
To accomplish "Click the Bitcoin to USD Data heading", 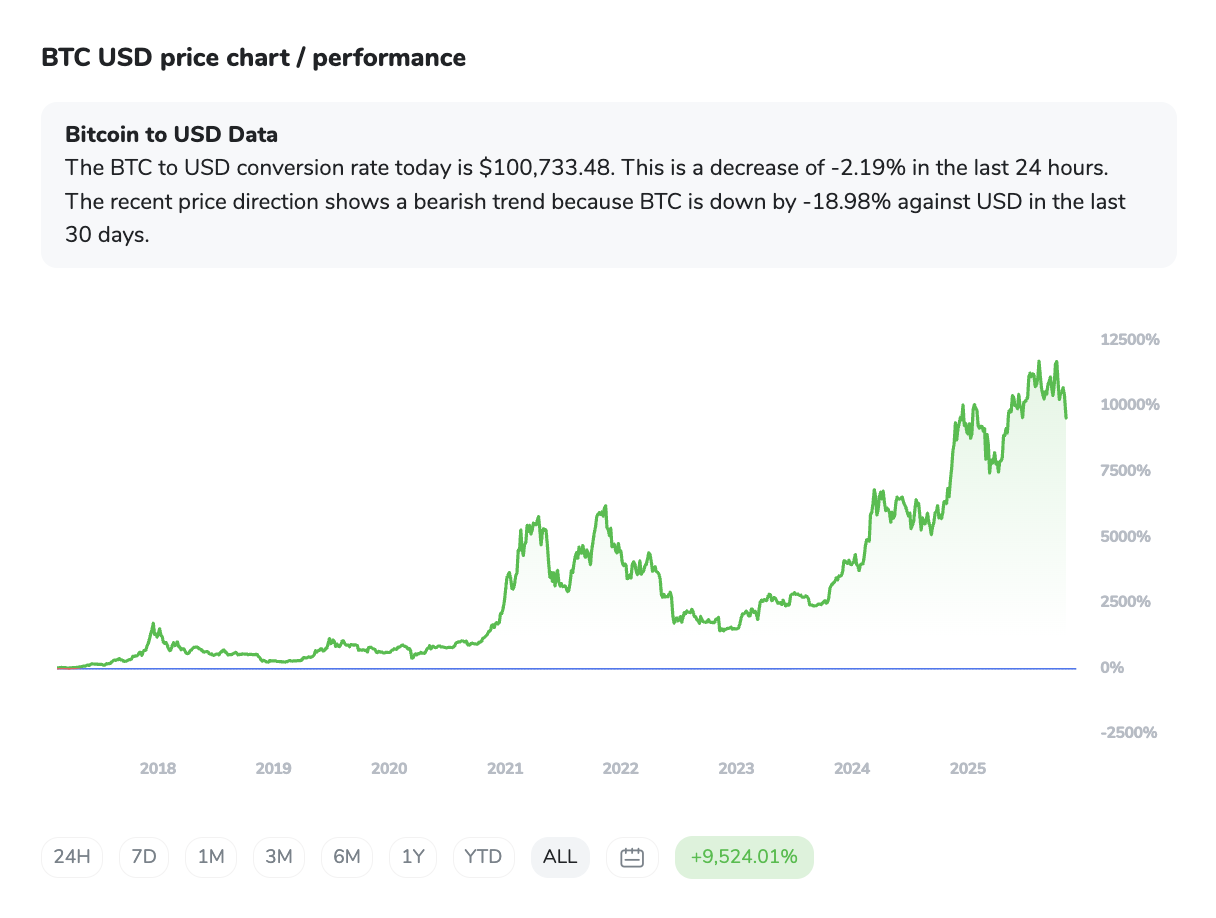I will [x=171, y=134].
